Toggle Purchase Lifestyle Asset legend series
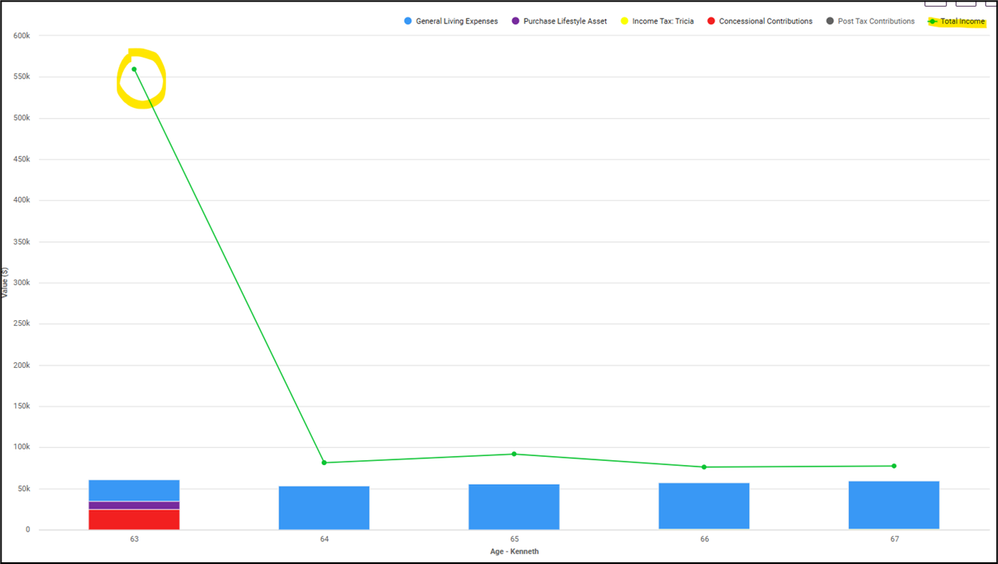 (565, 21)
